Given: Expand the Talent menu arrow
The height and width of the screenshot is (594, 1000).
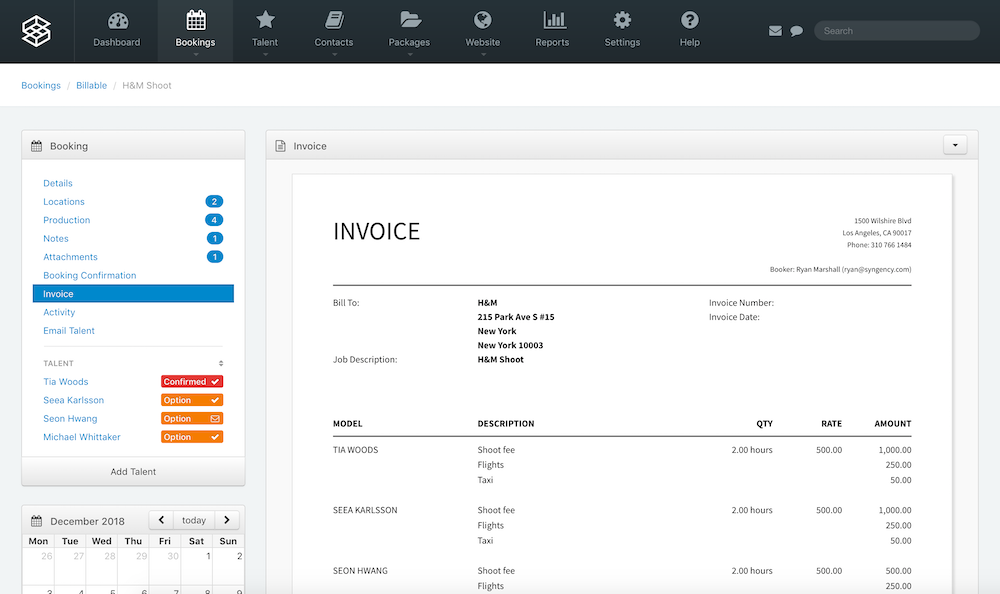Looking at the screenshot, I should (265, 55).
